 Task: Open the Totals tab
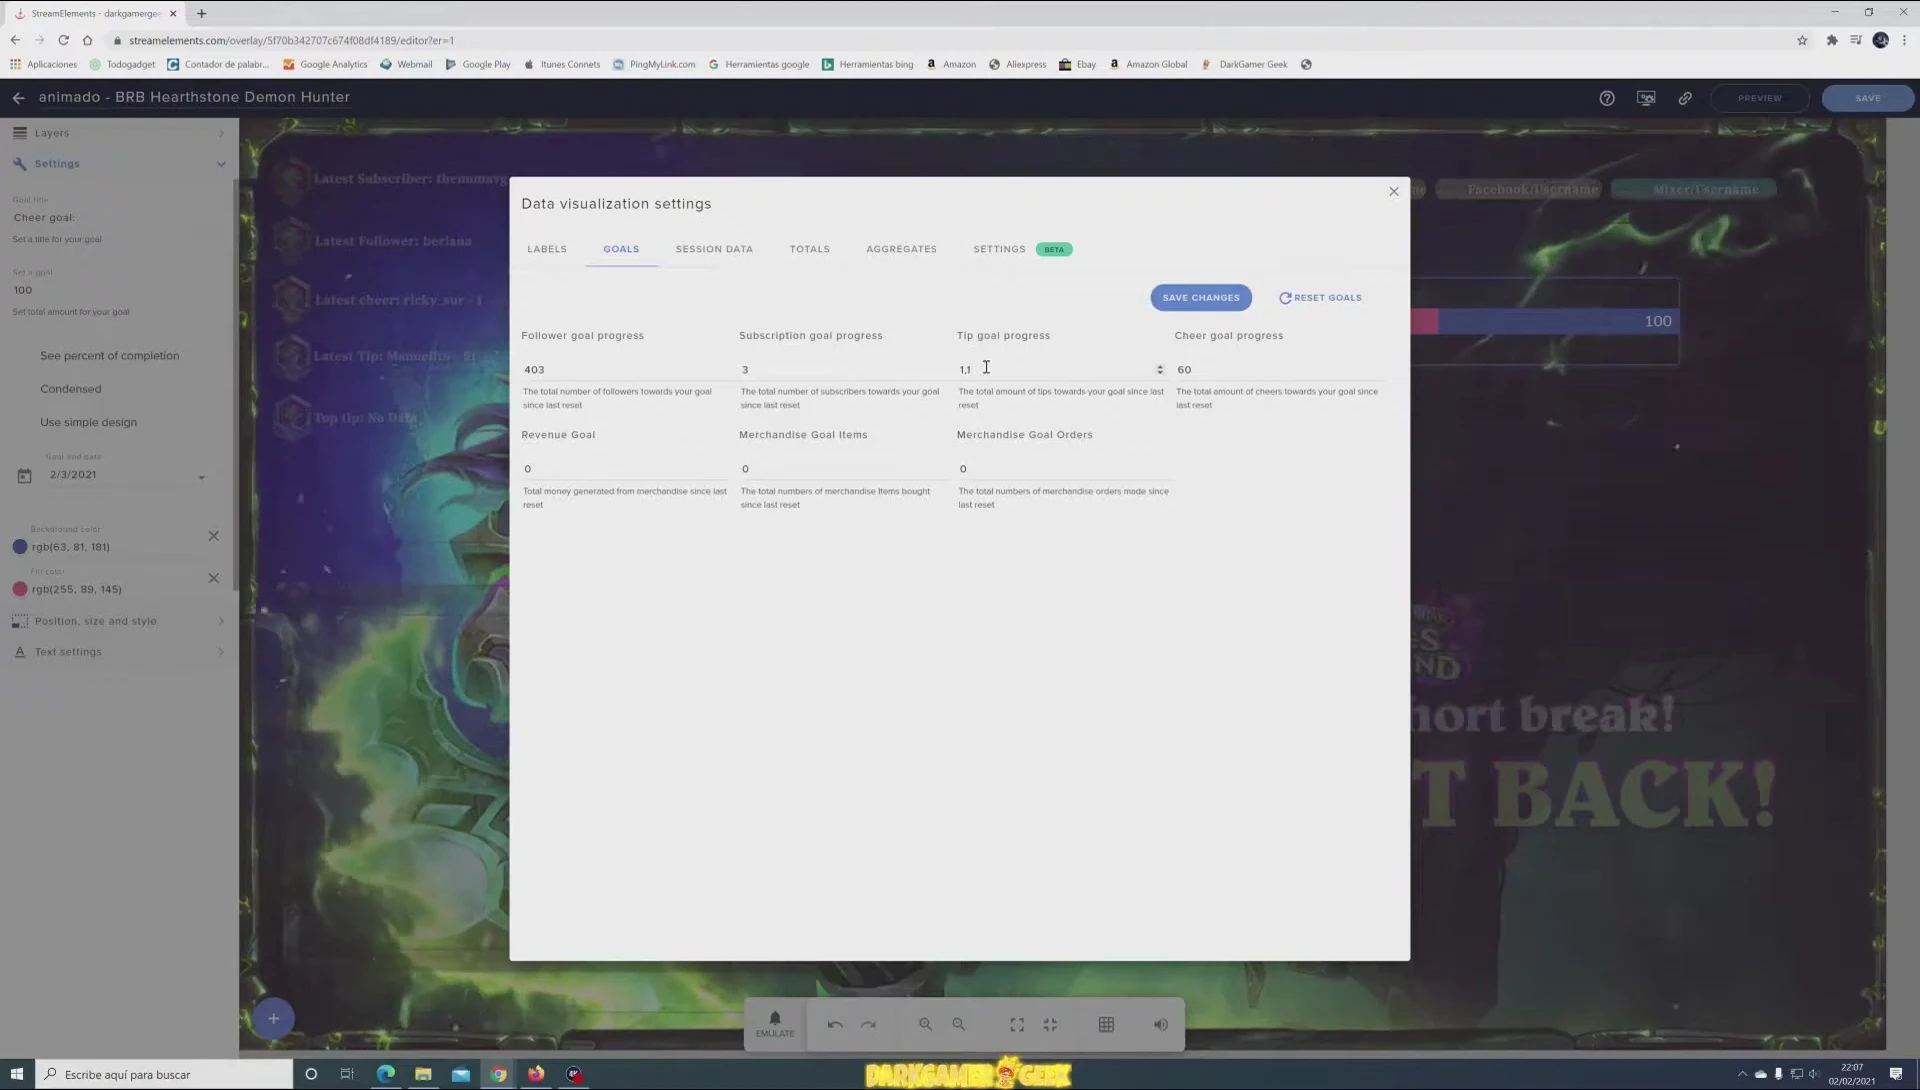point(810,249)
